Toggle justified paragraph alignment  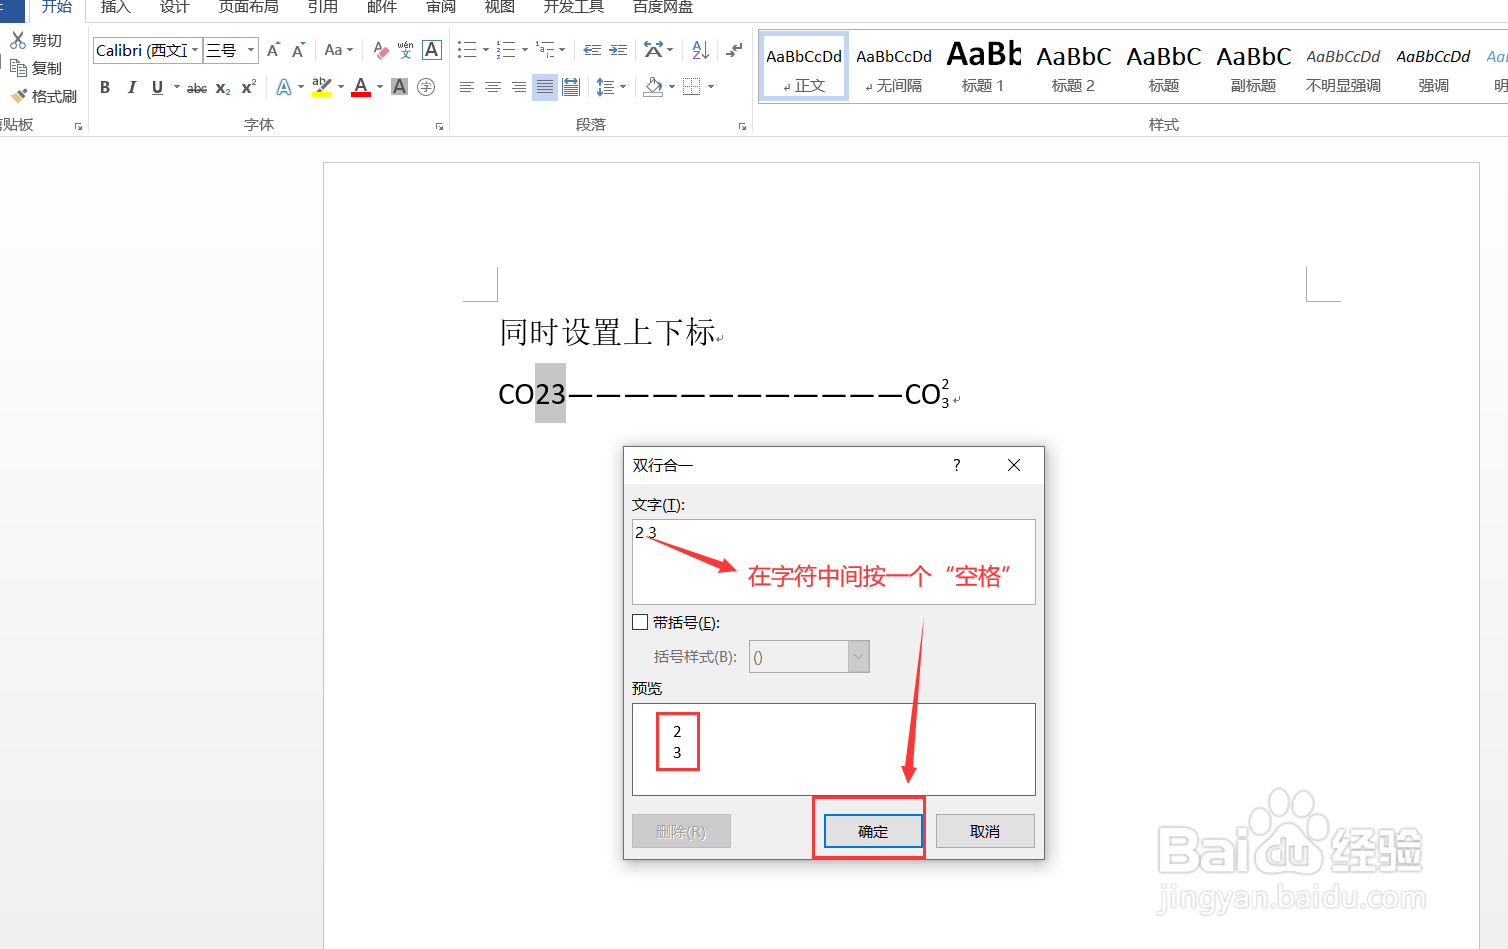point(545,87)
